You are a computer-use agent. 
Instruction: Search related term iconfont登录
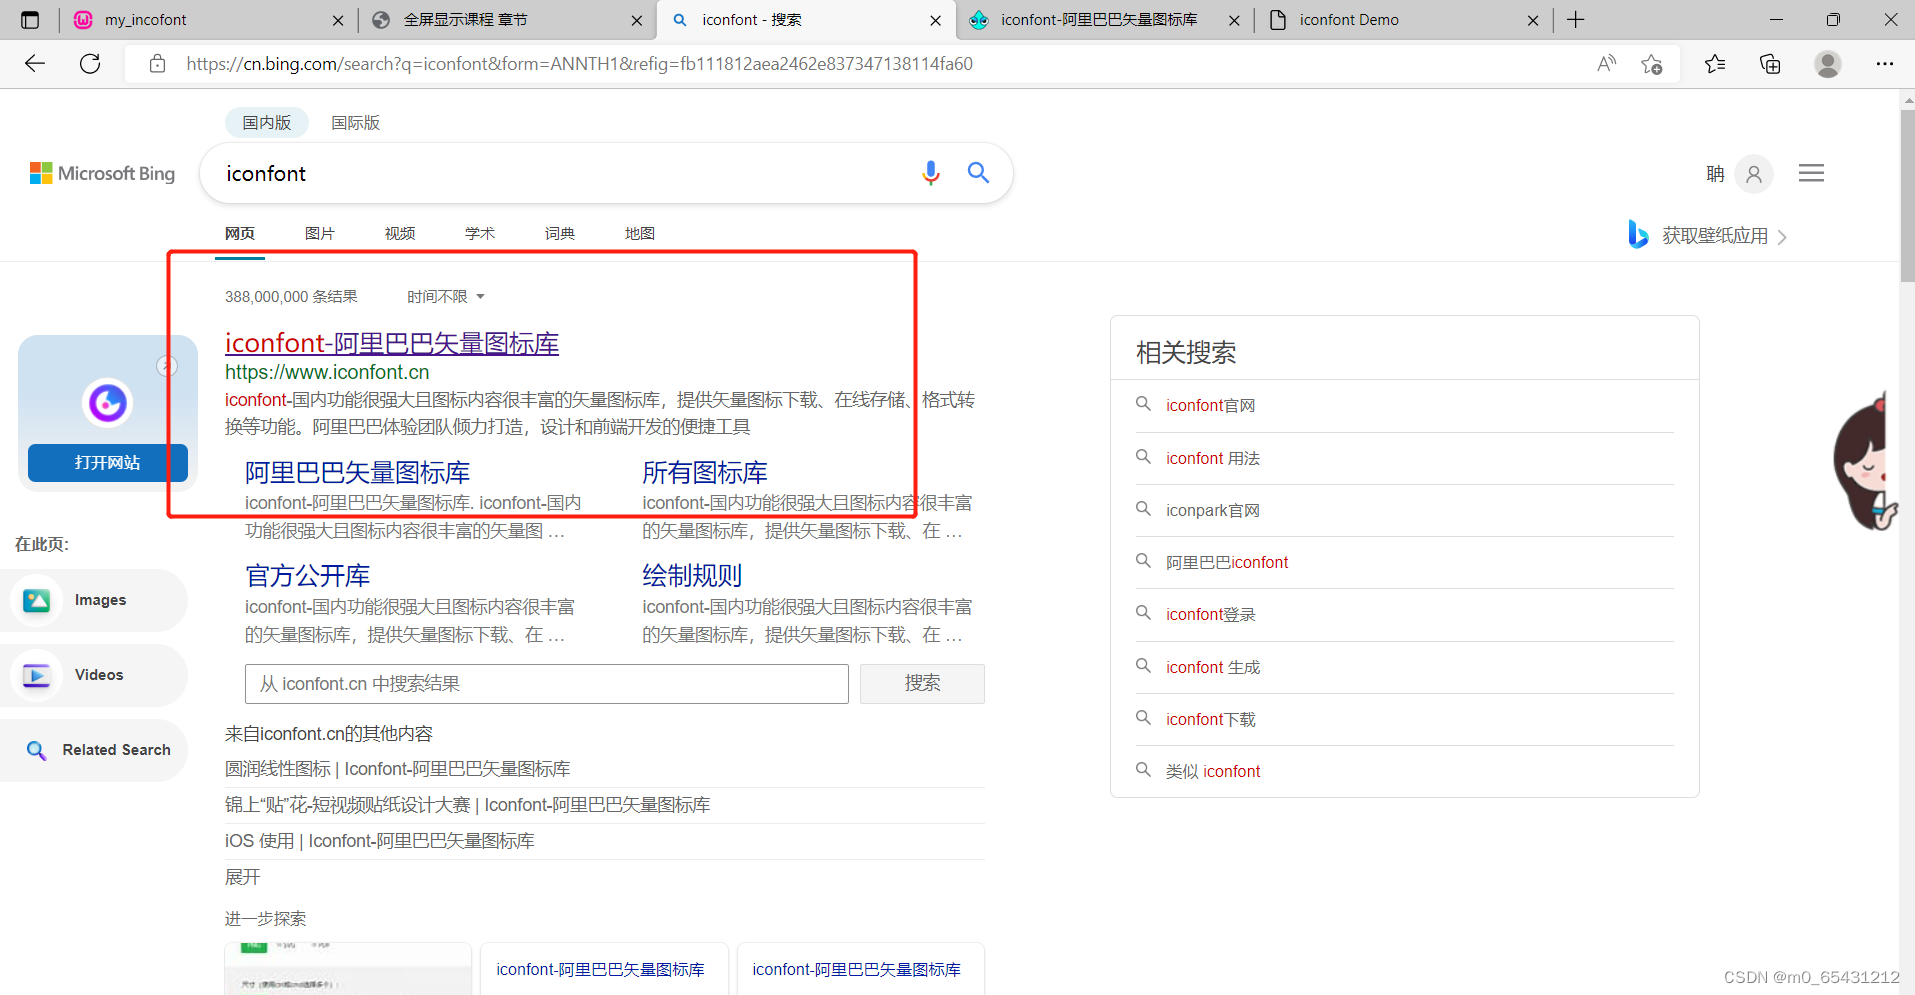(1210, 614)
